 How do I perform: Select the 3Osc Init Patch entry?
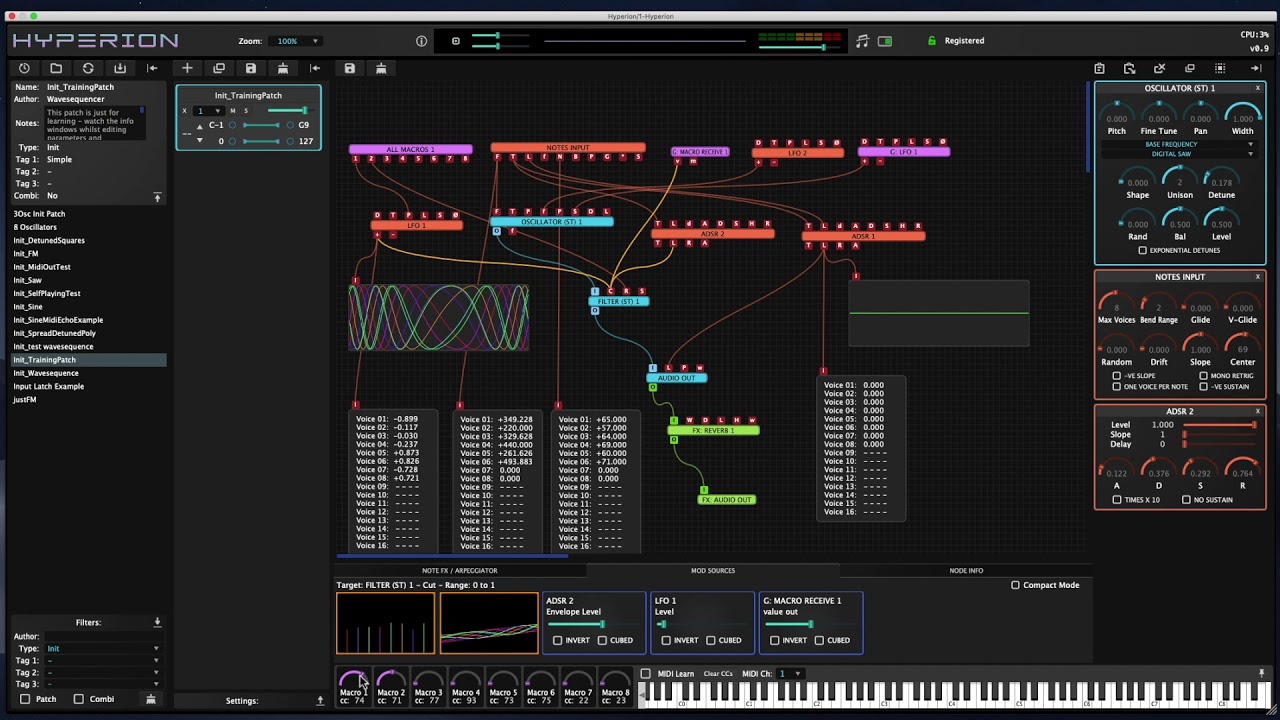(88, 214)
